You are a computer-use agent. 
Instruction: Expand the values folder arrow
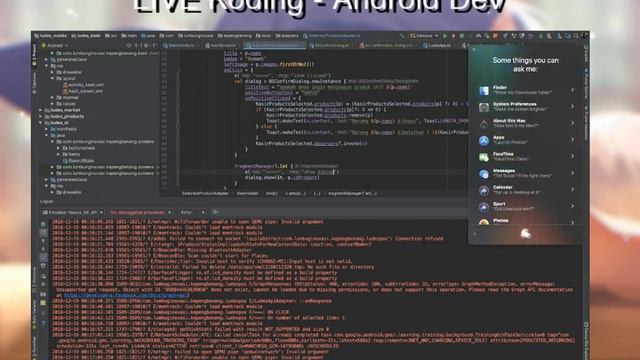53,104
